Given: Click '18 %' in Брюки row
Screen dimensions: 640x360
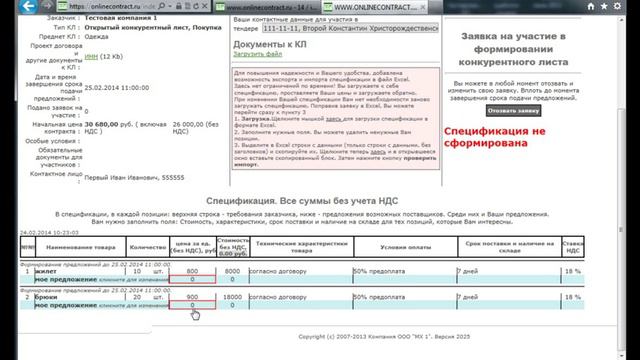Looking at the screenshot, I should click(x=573, y=297).
